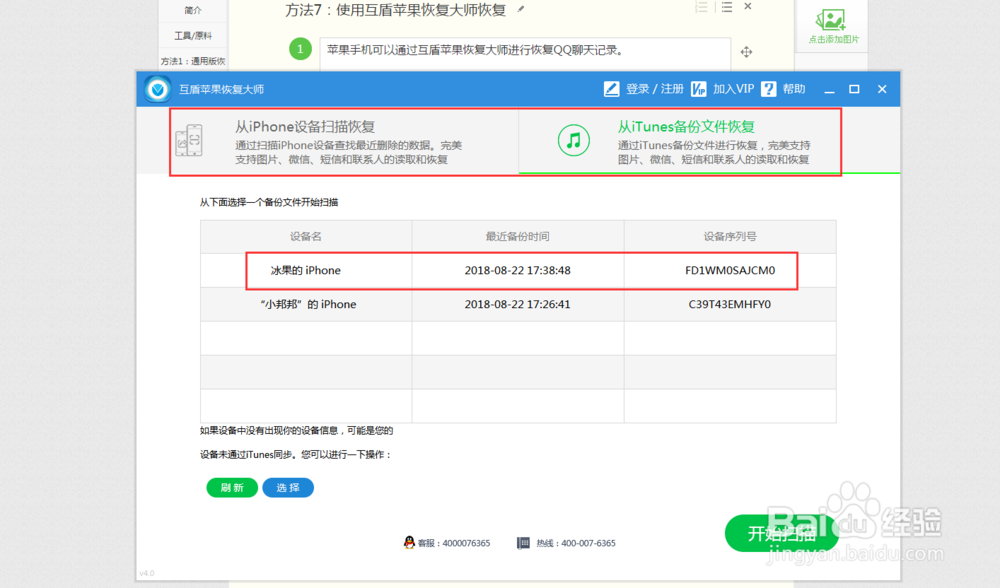The image size is (1000, 588).
Task: Click the 开始扫描 button to start scanning
Action: coord(782,533)
